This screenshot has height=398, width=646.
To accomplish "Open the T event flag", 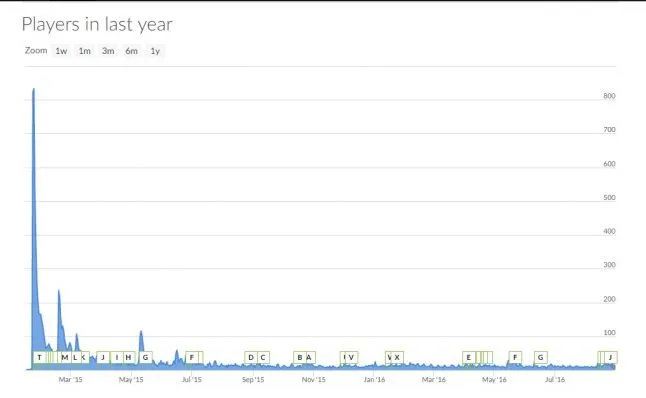I will tap(40, 357).
